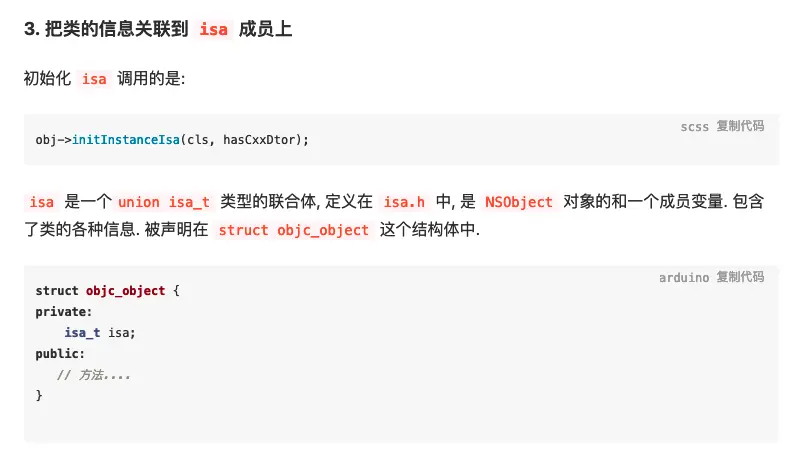Viewport: 803px width, 459px height.
Task: Click the union isa_t inline code
Action: coord(164,202)
